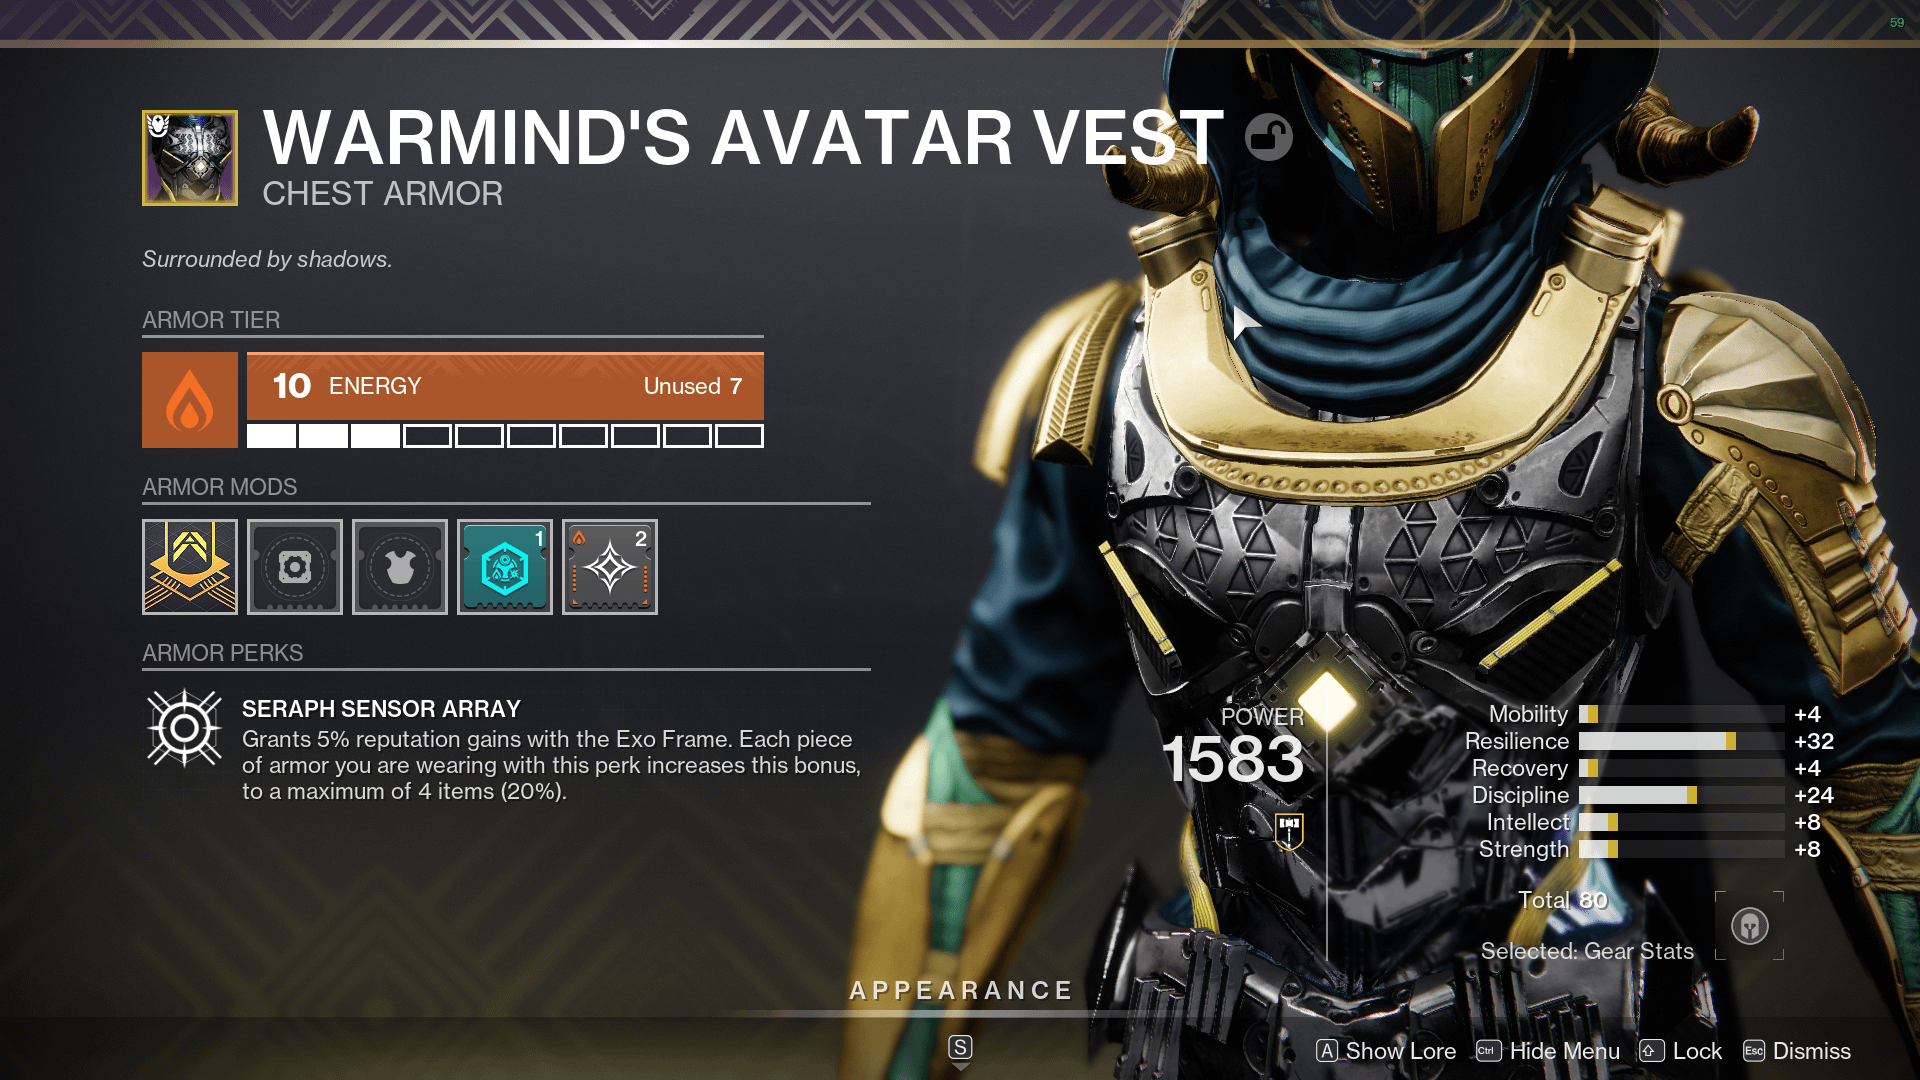Select the first armor mod socket

pyautogui.click(x=189, y=567)
